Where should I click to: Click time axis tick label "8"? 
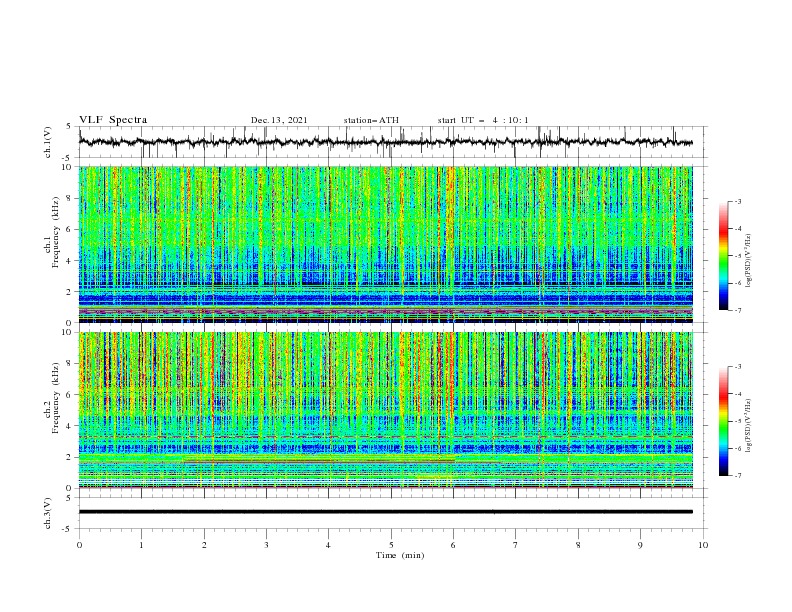tap(578, 545)
